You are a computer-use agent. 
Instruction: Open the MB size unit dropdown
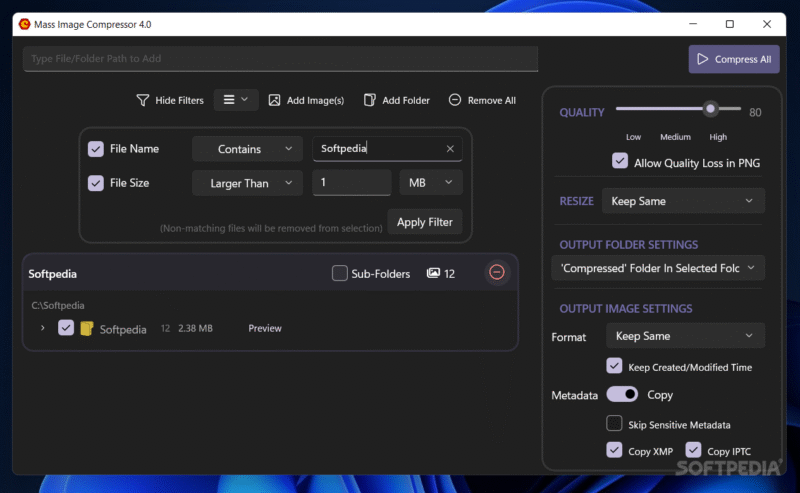[x=430, y=182]
